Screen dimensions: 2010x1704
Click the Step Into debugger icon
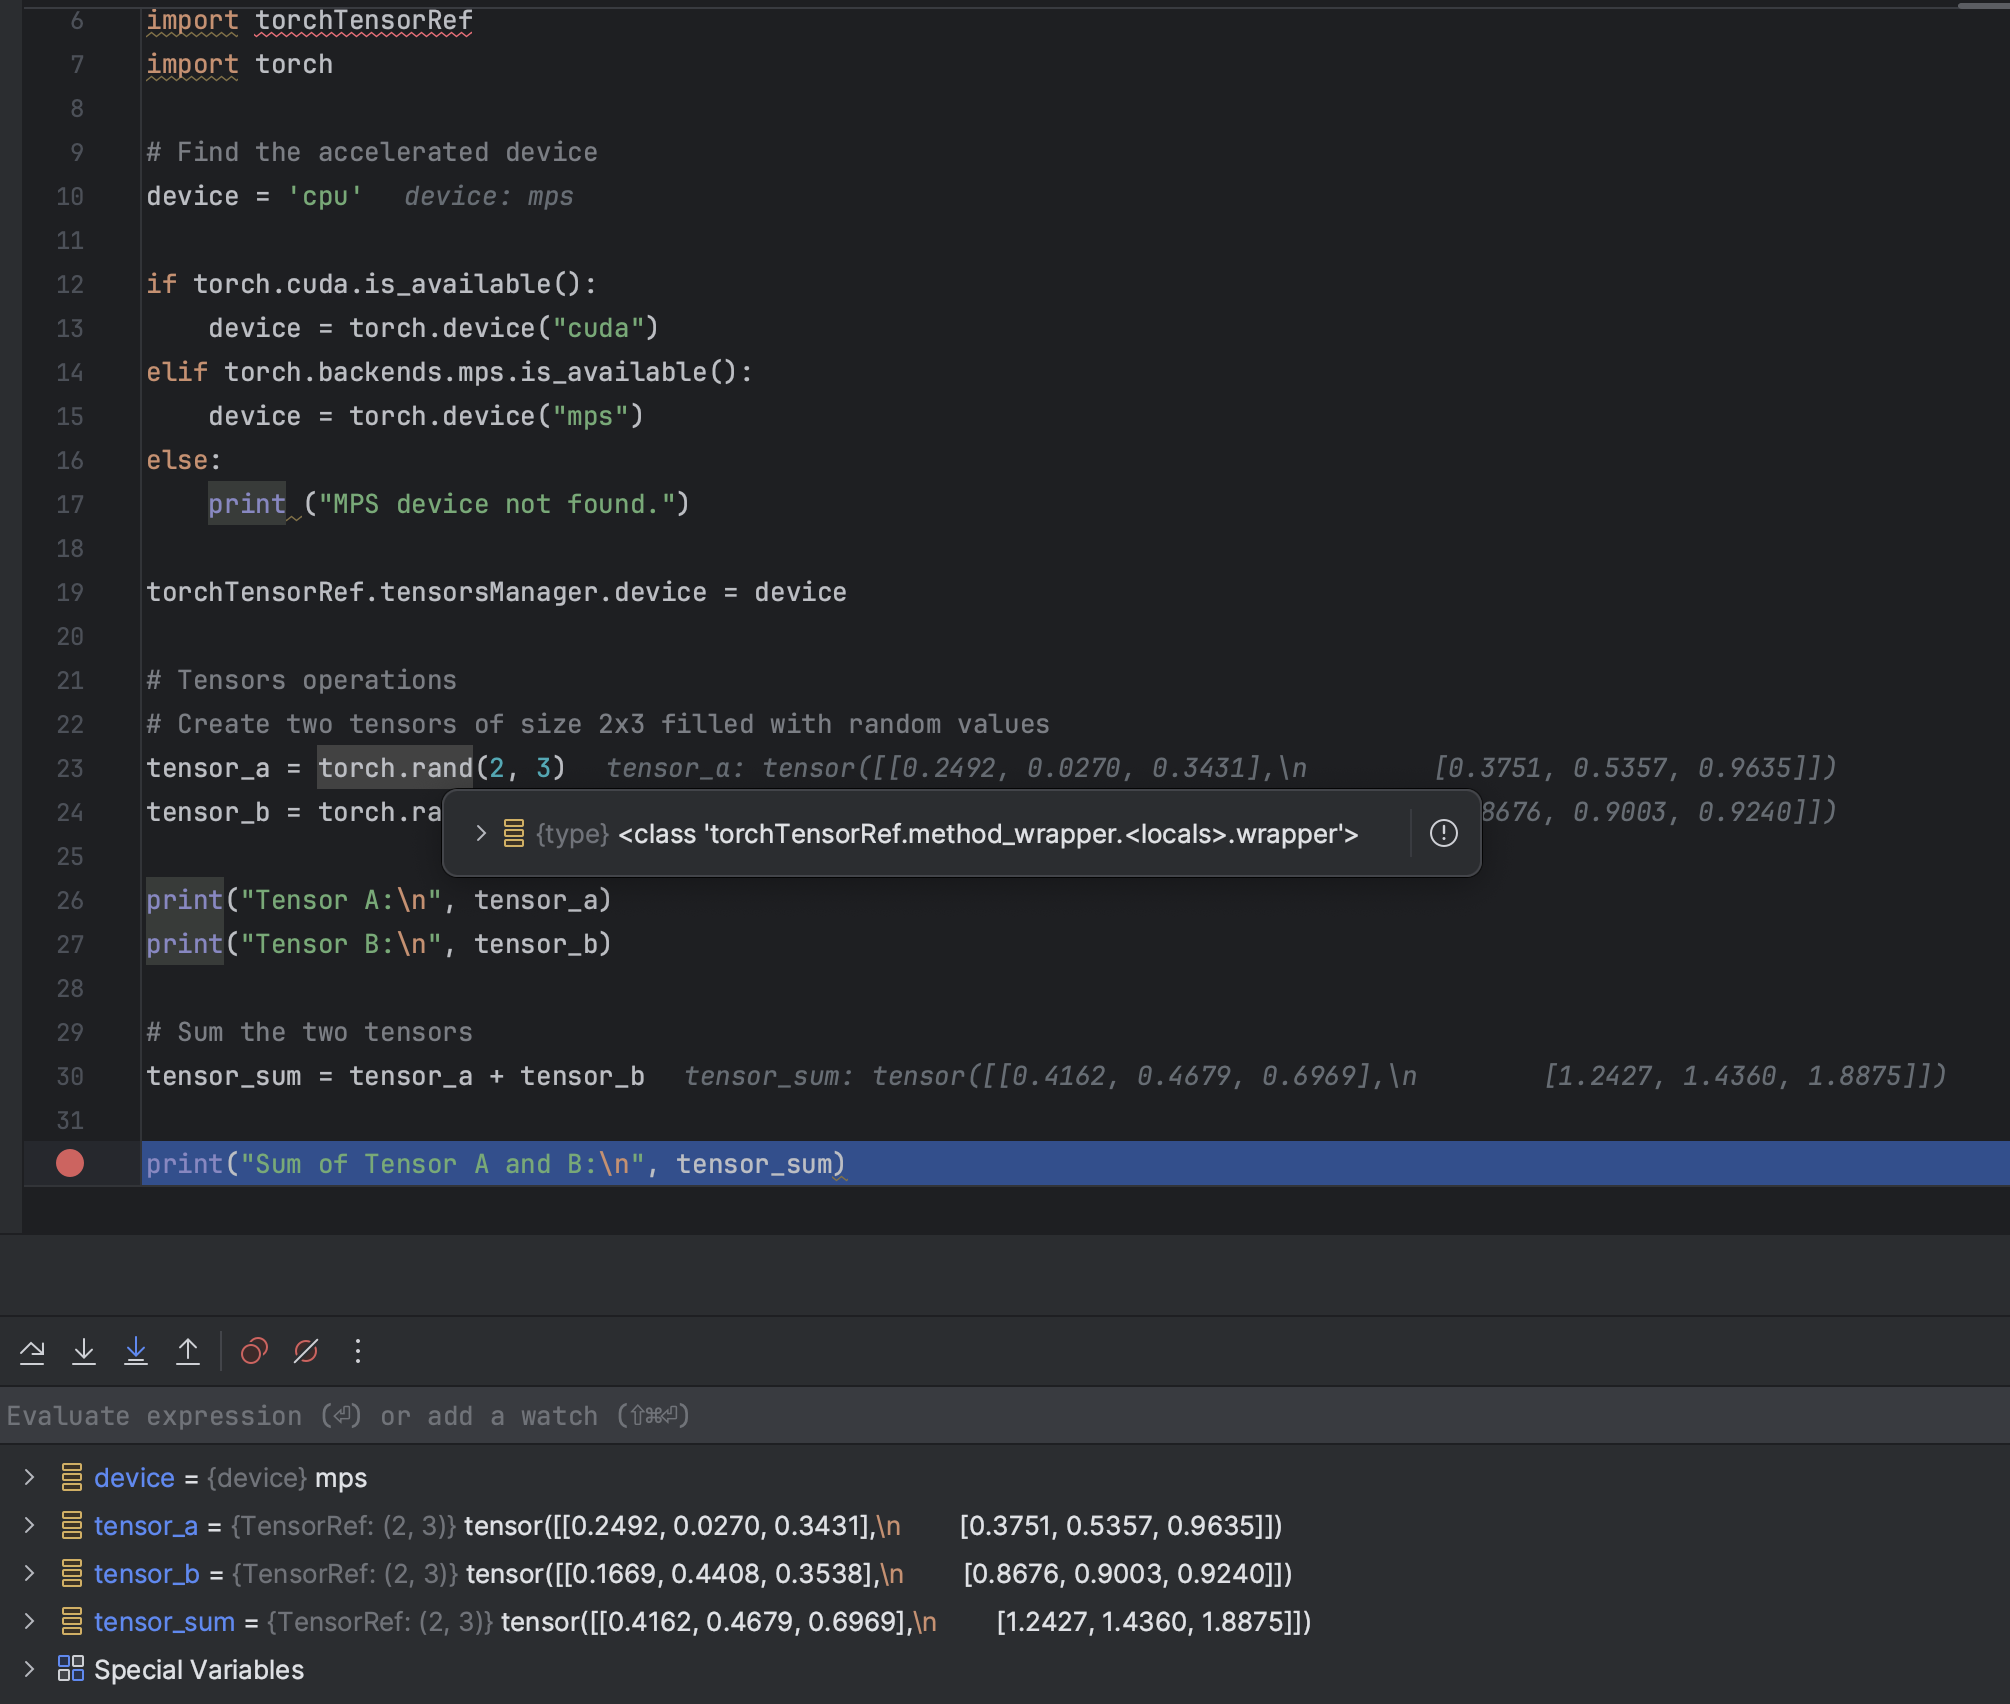tap(84, 1352)
